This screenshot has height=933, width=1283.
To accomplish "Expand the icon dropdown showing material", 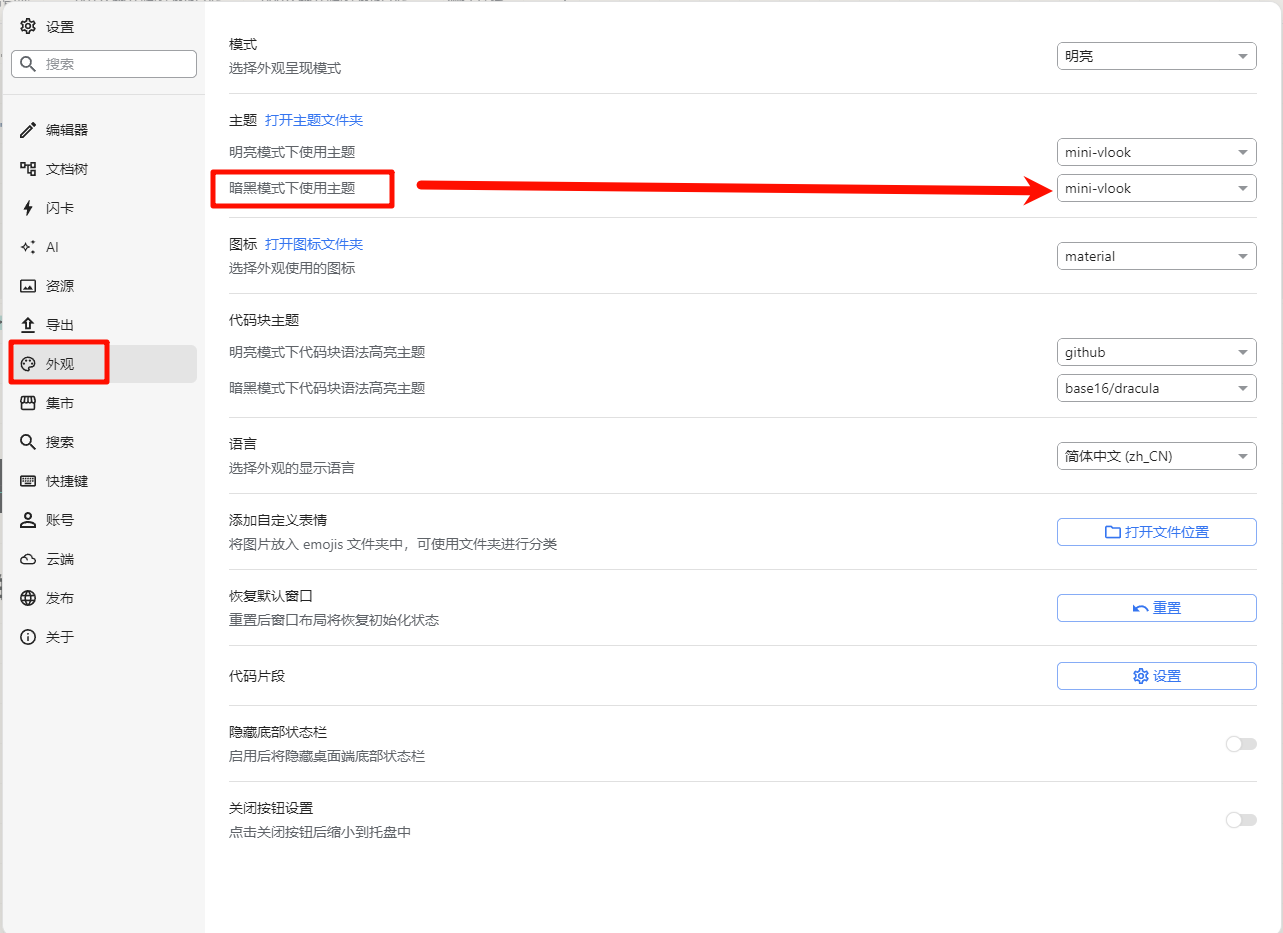I will pos(1156,256).
